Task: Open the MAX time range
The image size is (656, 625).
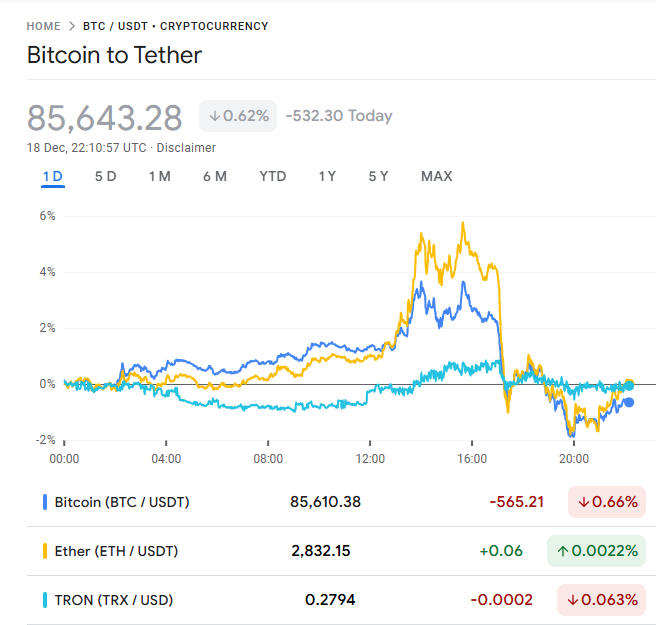Action: (x=436, y=177)
